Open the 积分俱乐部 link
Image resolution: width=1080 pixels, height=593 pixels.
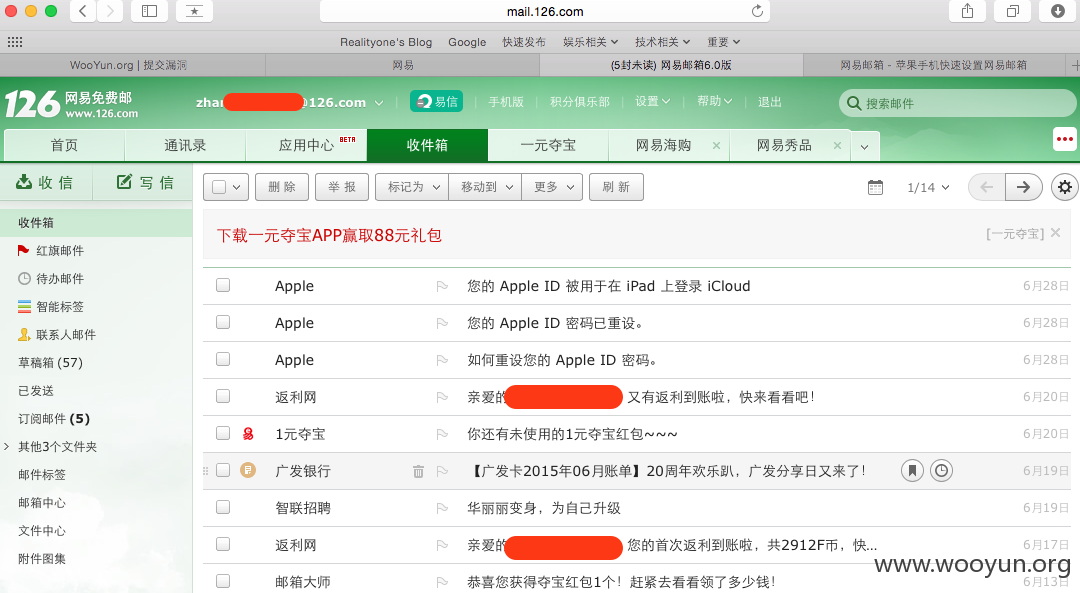click(x=580, y=102)
